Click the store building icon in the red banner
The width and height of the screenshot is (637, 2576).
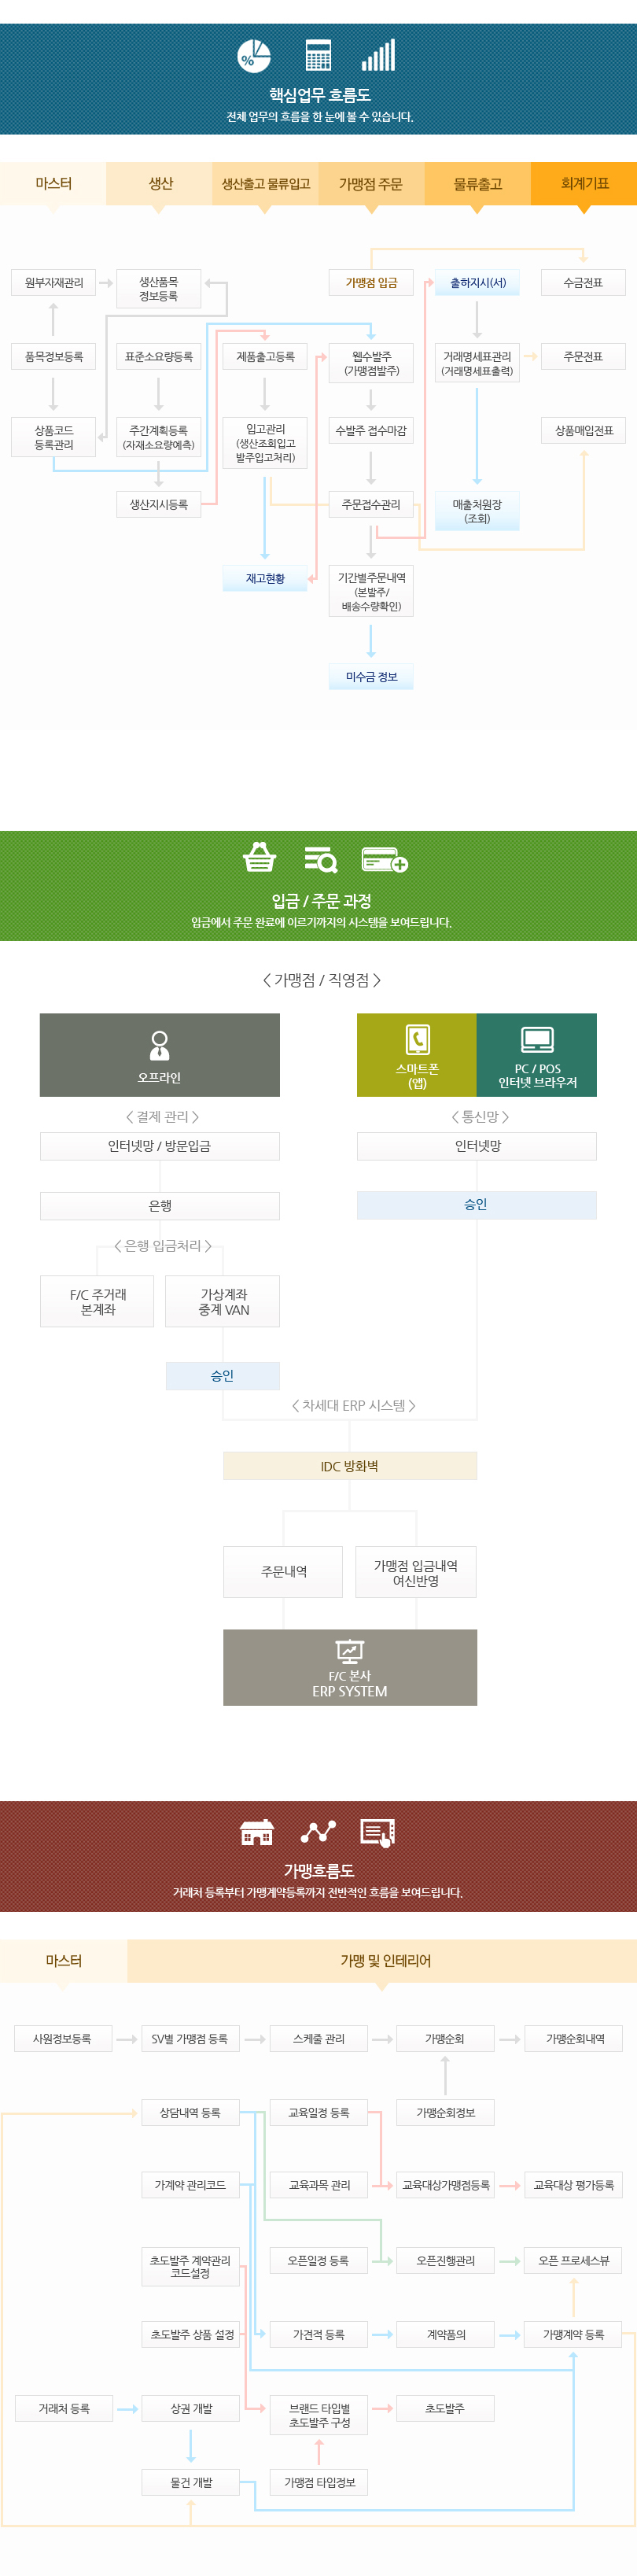(x=257, y=1832)
